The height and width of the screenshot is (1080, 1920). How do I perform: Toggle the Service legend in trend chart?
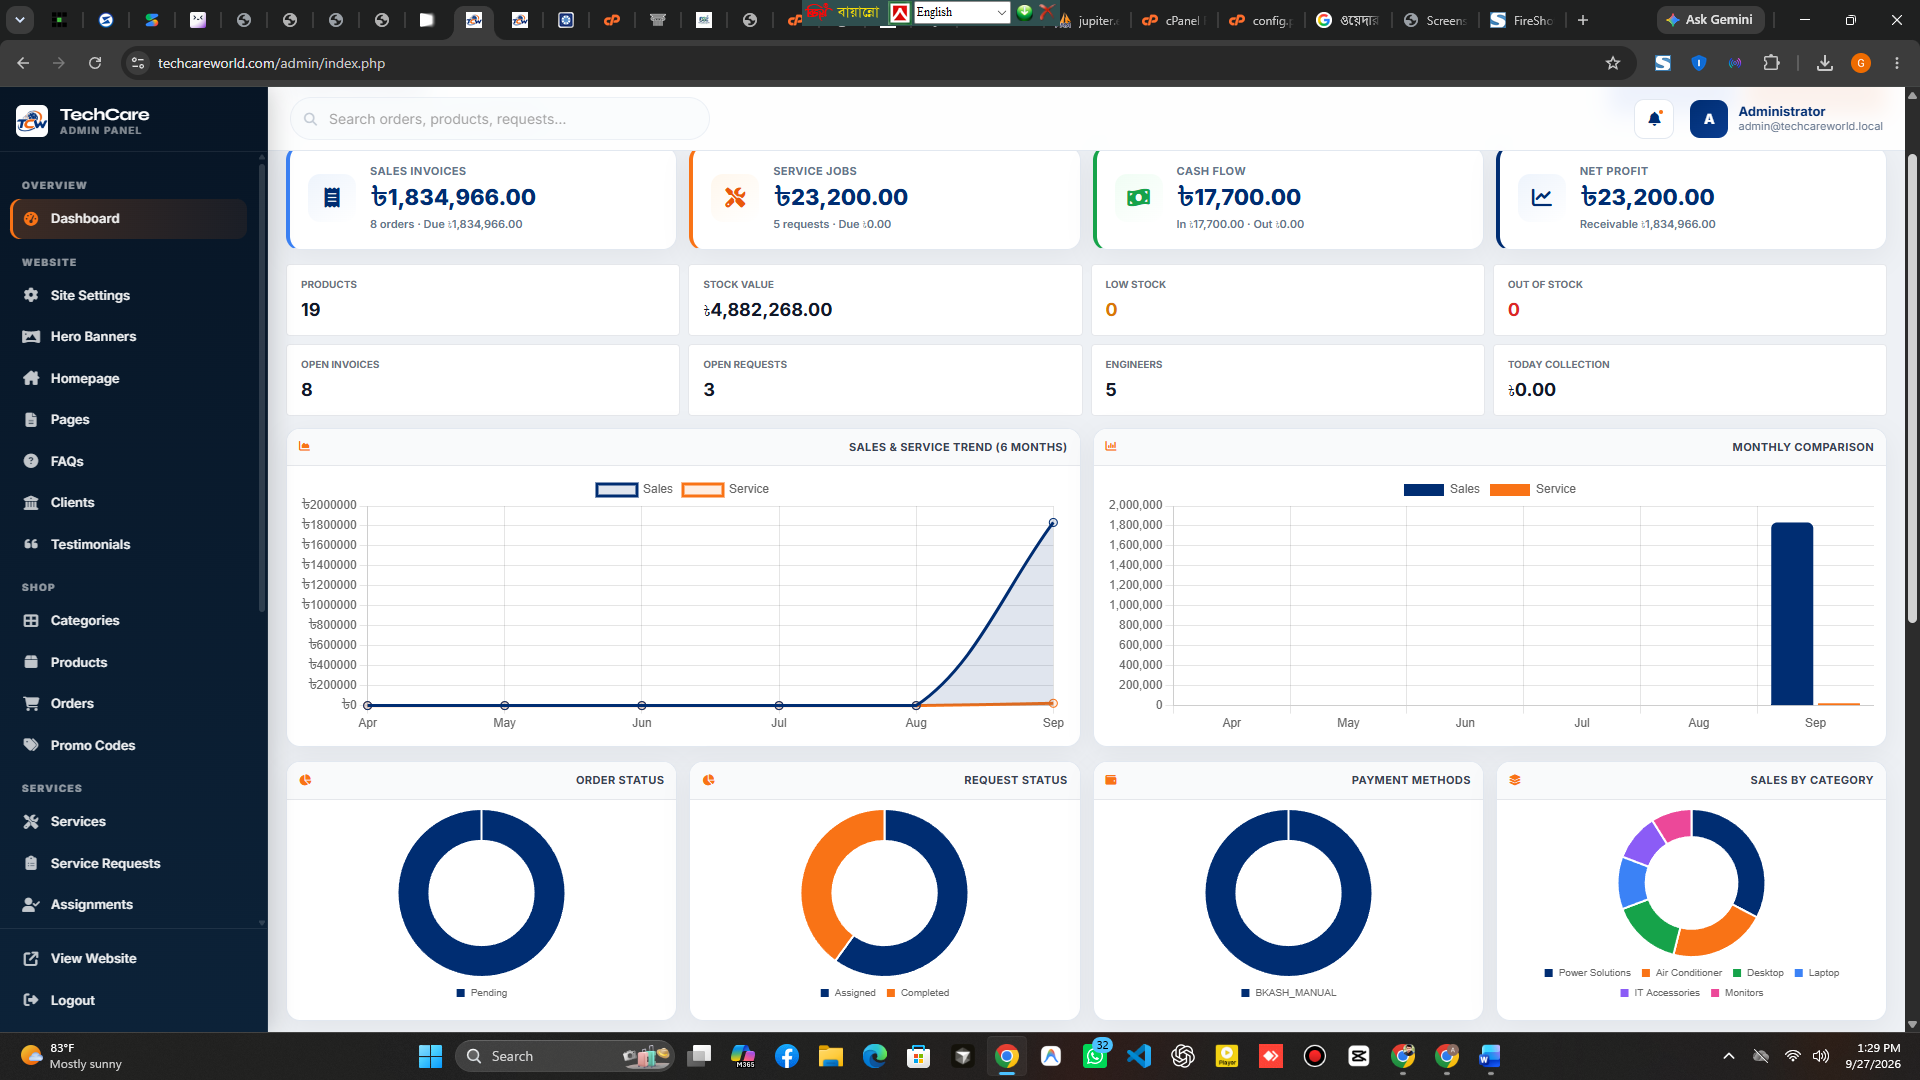[x=725, y=489]
